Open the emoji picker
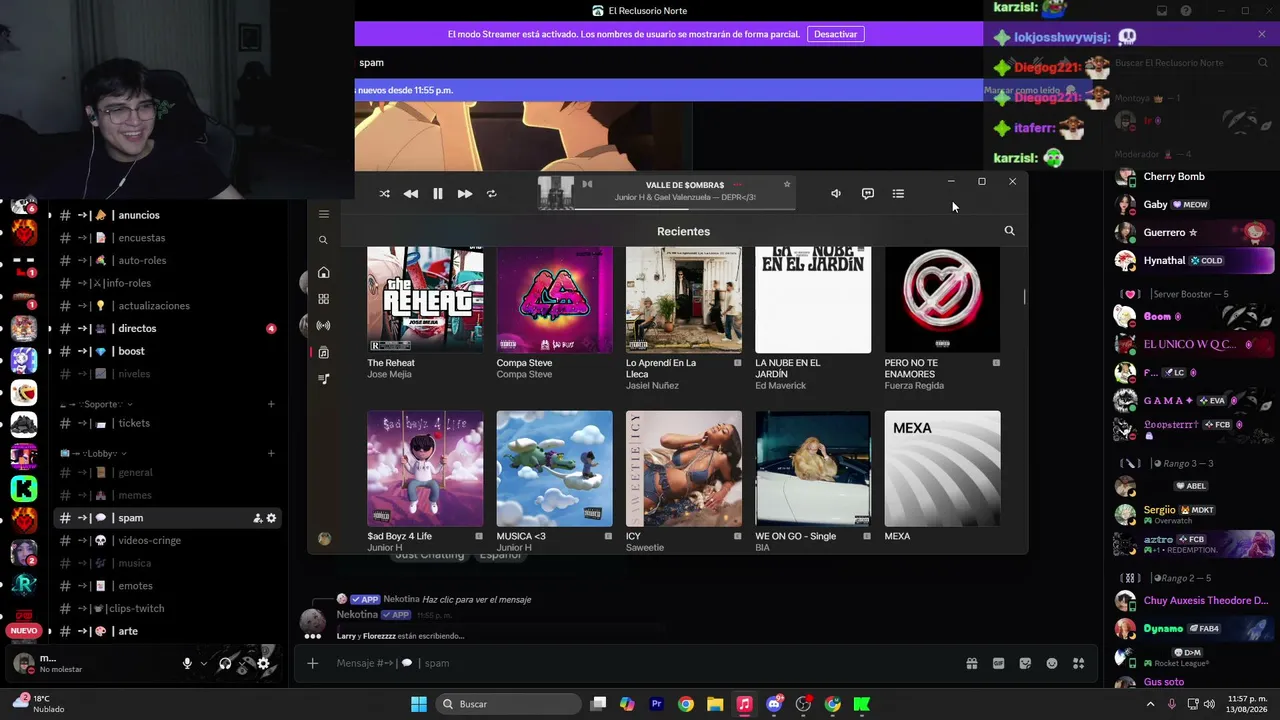1280x720 pixels. coord(1052,663)
